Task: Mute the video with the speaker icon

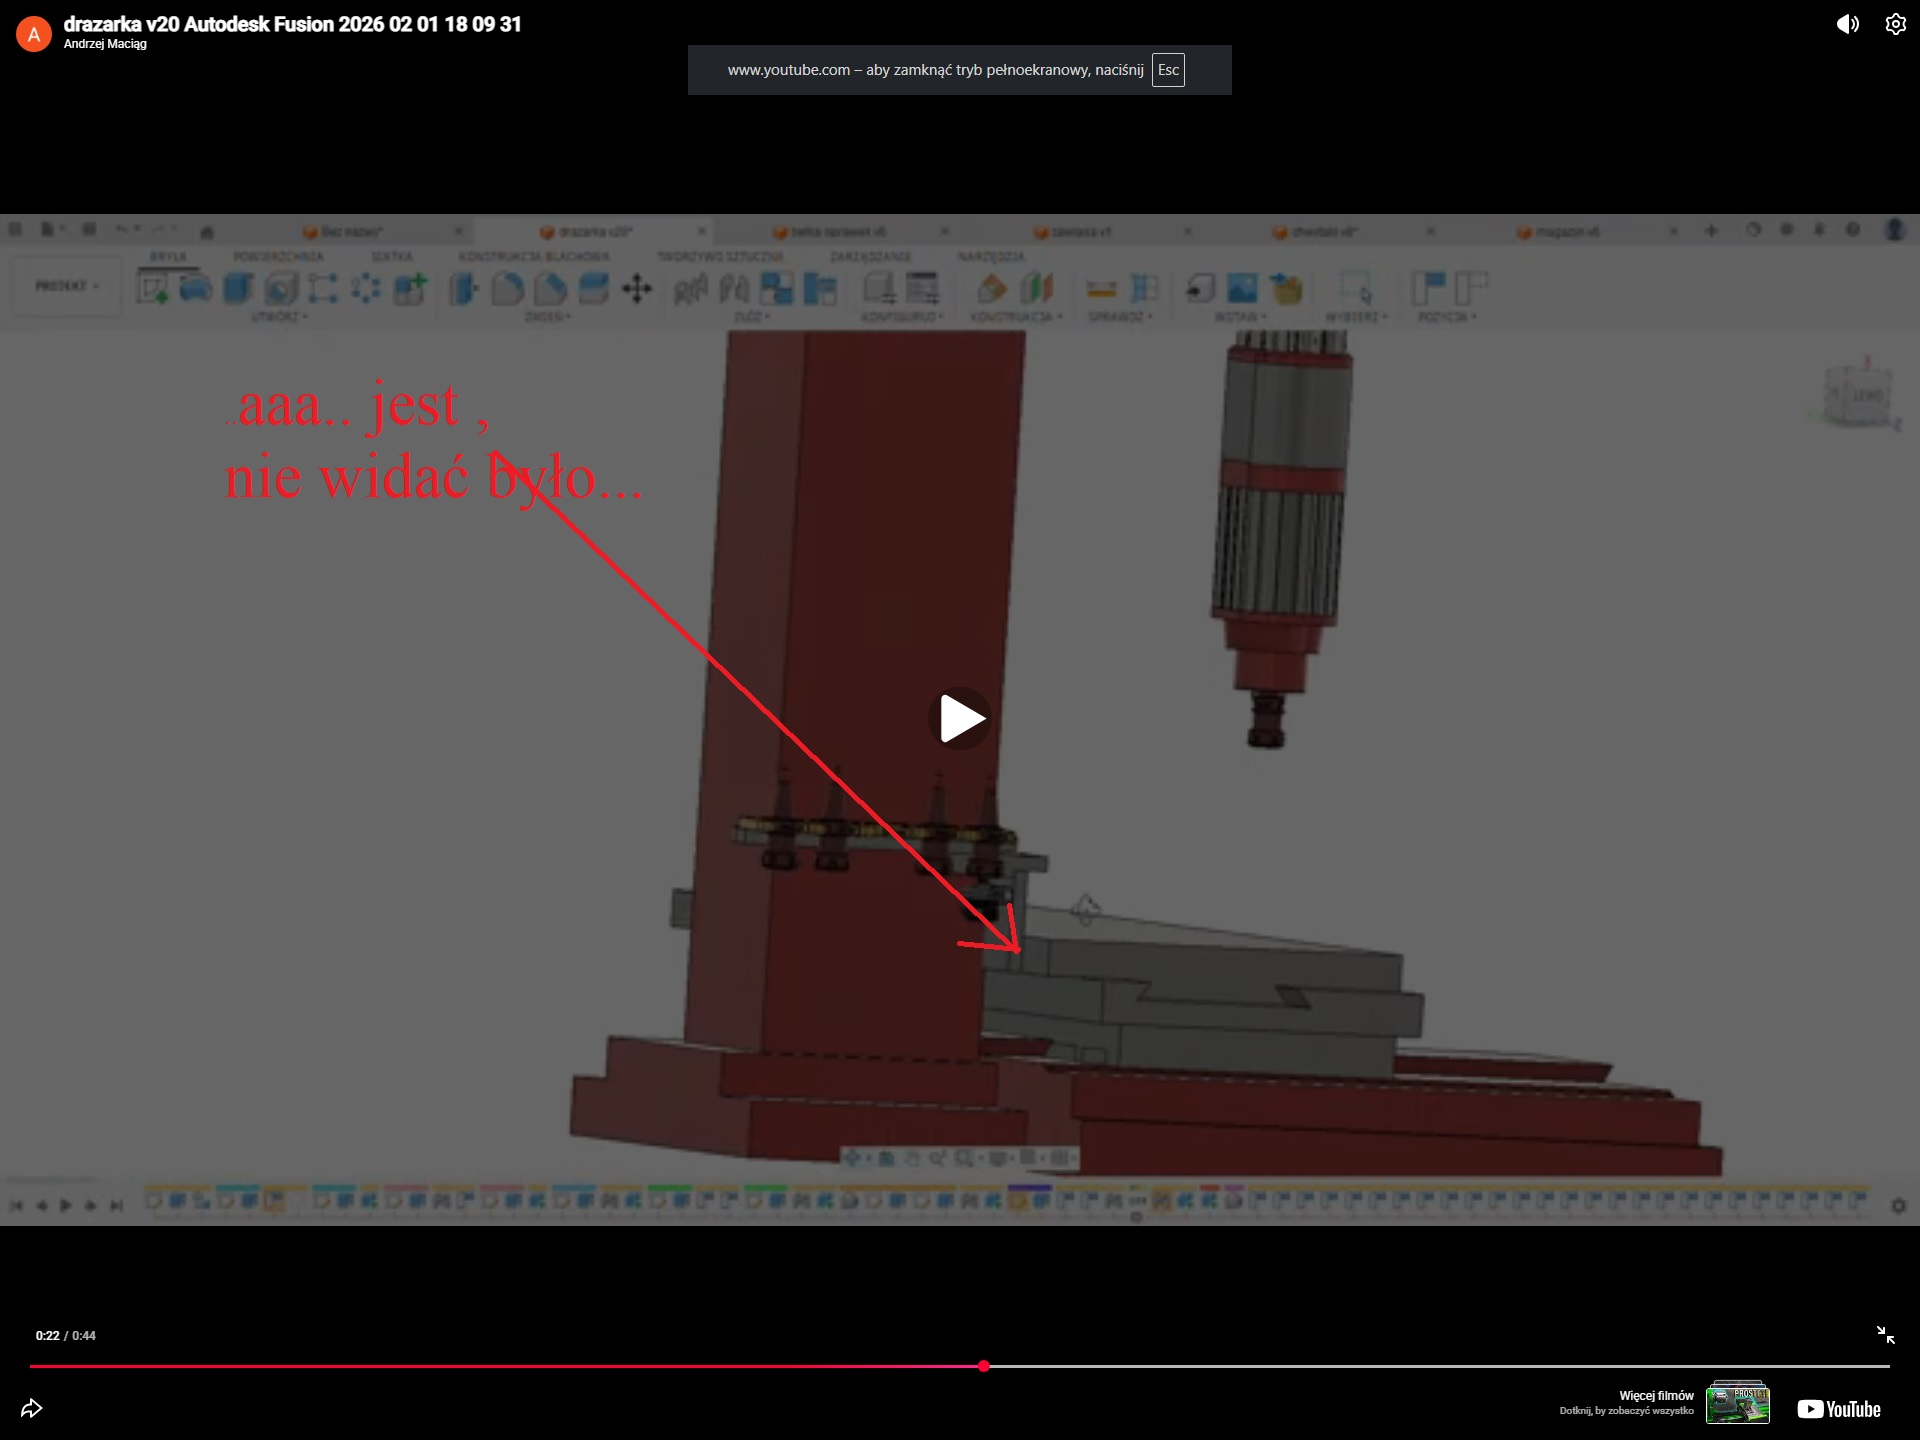Action: tap(1847, 24)
